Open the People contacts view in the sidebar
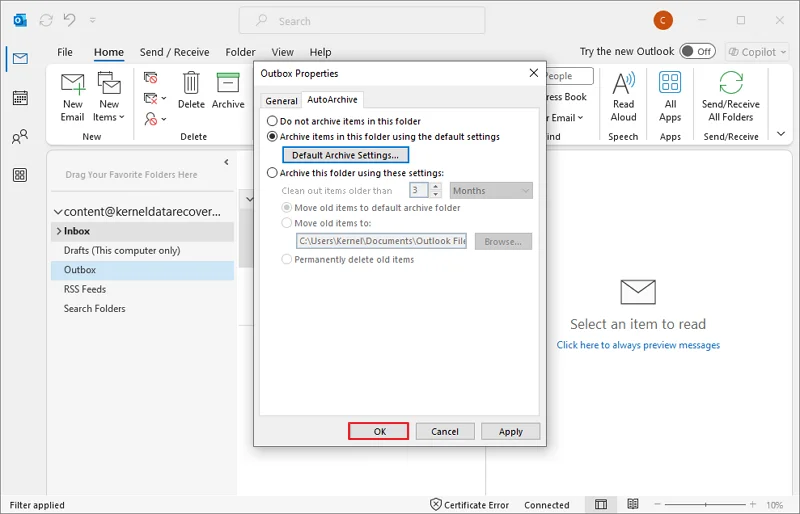 20,136
